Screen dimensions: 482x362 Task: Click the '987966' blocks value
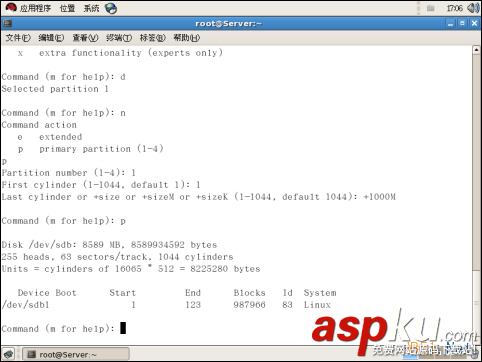(x=249, y=305)
